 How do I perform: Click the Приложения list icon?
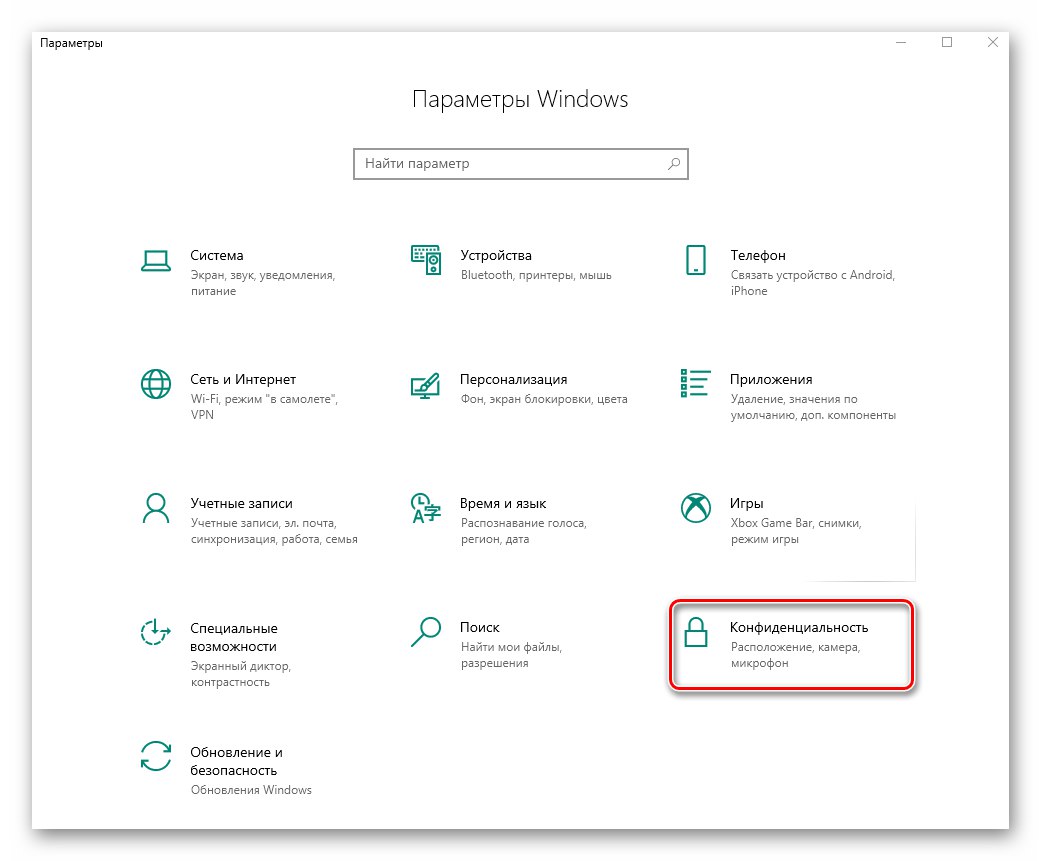tap(696, 383)
